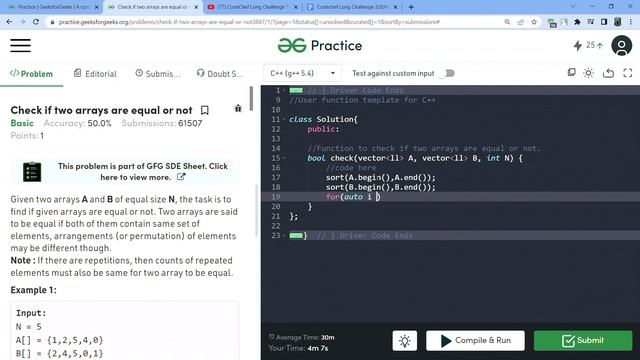Collapse the check function fold at line 15

[284, 158]
